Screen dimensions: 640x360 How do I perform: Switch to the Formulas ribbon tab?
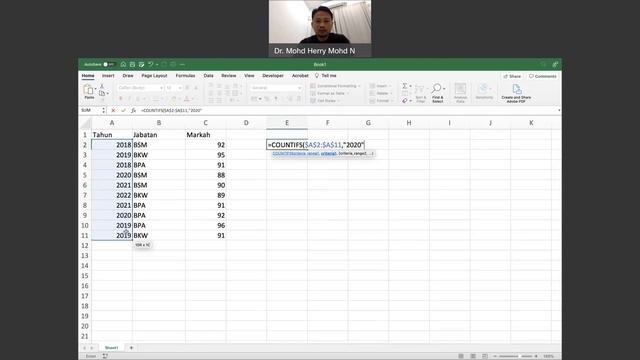pos(185,76)
